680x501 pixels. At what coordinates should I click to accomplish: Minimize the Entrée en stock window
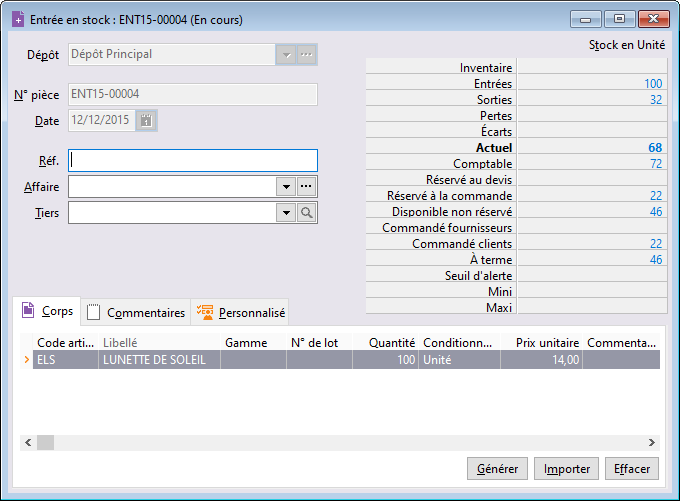[585, 20]
